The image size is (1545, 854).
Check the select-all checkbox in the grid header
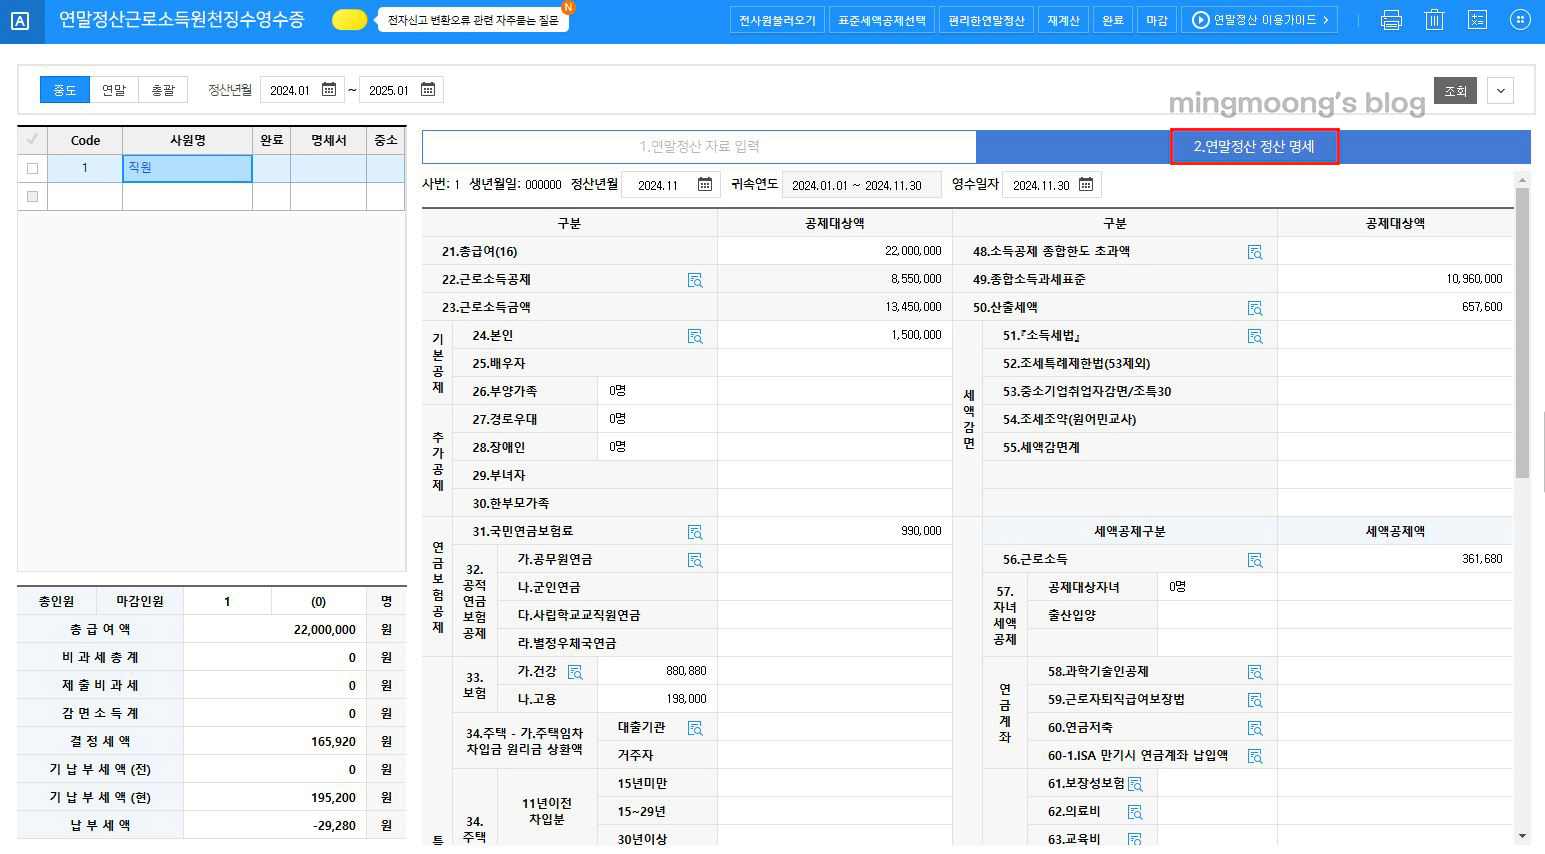pos(31,140)
